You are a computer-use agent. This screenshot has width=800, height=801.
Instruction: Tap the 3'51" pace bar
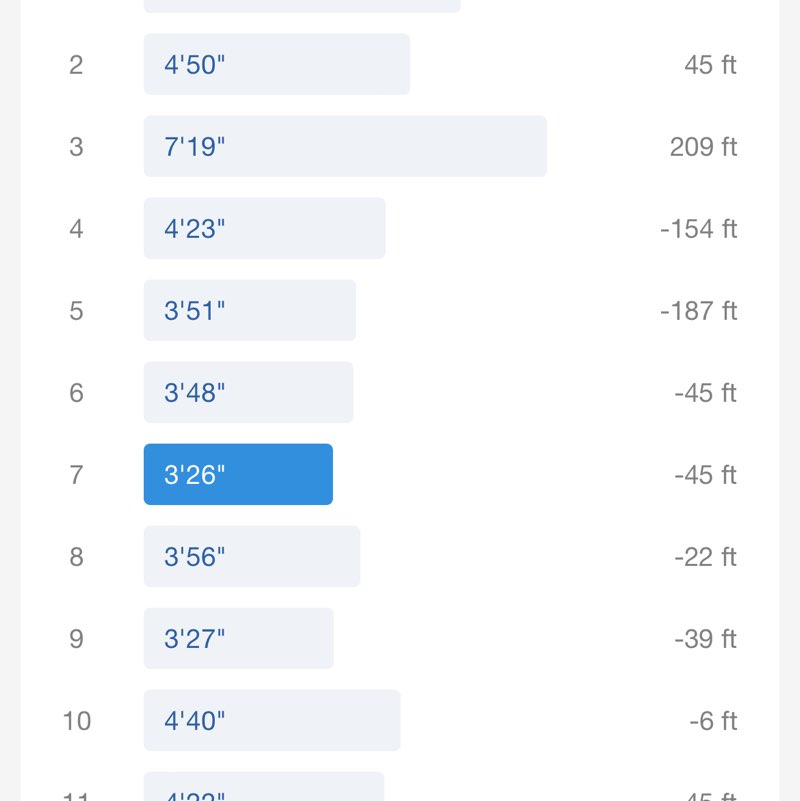click(249, 311)
